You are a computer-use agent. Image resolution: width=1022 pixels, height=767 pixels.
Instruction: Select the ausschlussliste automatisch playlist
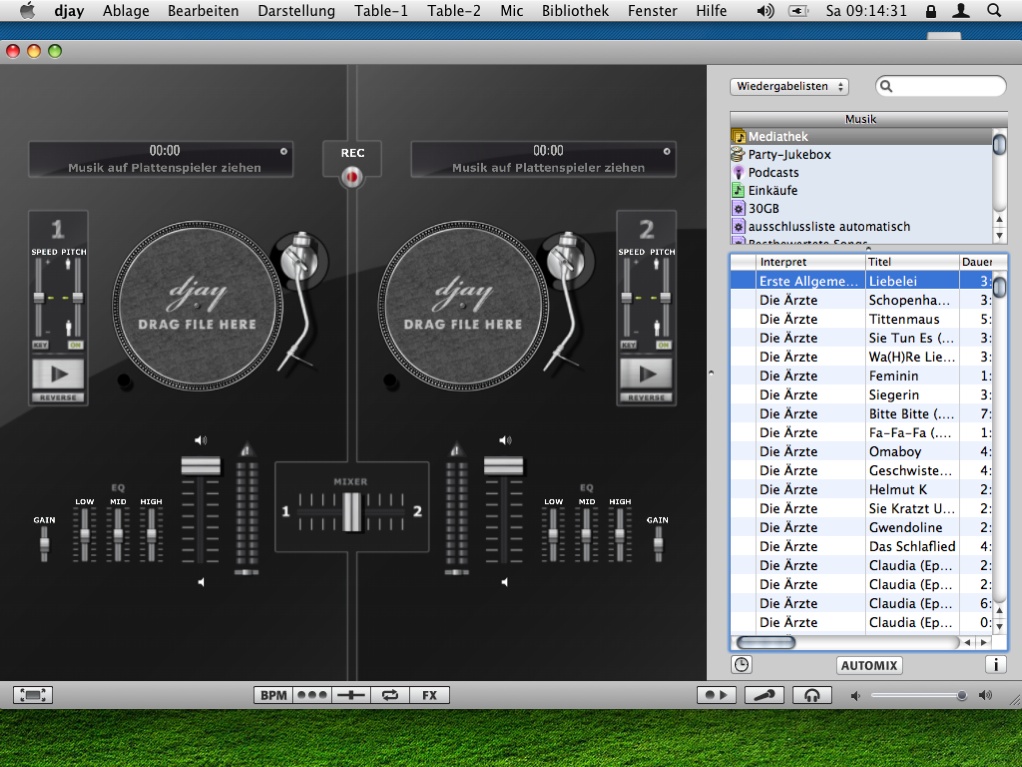(862, 227)
